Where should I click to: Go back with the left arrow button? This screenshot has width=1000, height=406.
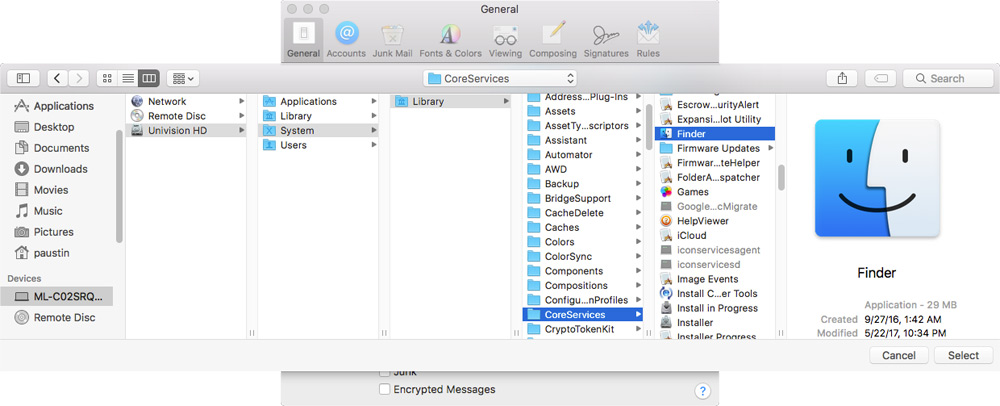pyautogui.click(x=57, y=78)
